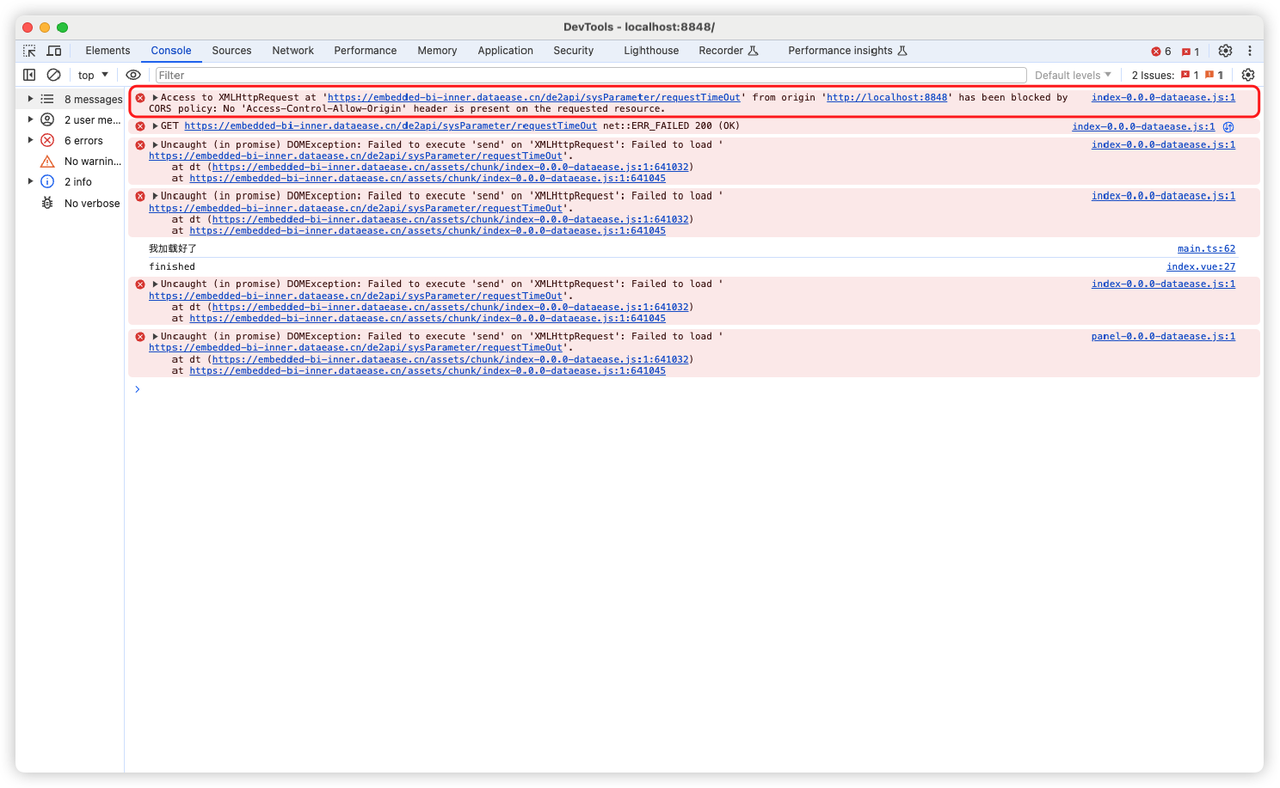Image resolution: width=1280 pixels, height=788 pixels.
Task: Switch to the Sources tab
Action: 231,51
